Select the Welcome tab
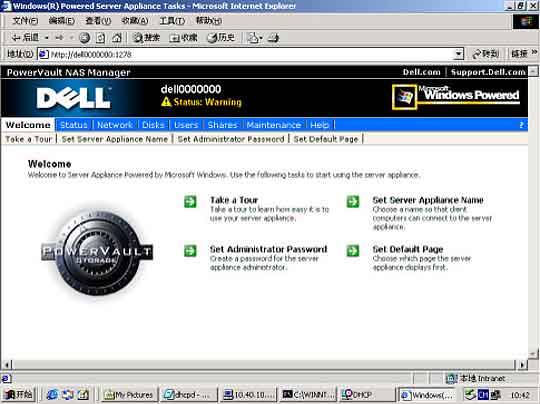The height and width of the screenshot is (404, 540). (28, 125)
